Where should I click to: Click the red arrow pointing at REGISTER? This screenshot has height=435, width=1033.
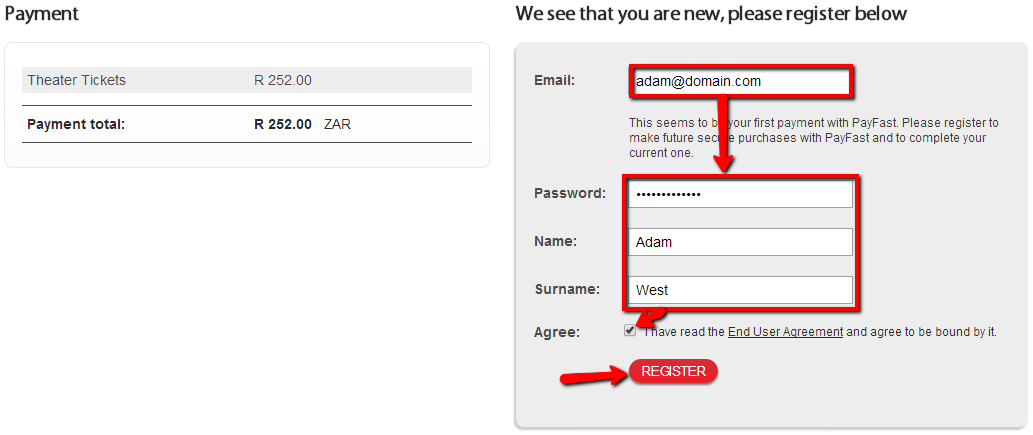click(593, 377)
